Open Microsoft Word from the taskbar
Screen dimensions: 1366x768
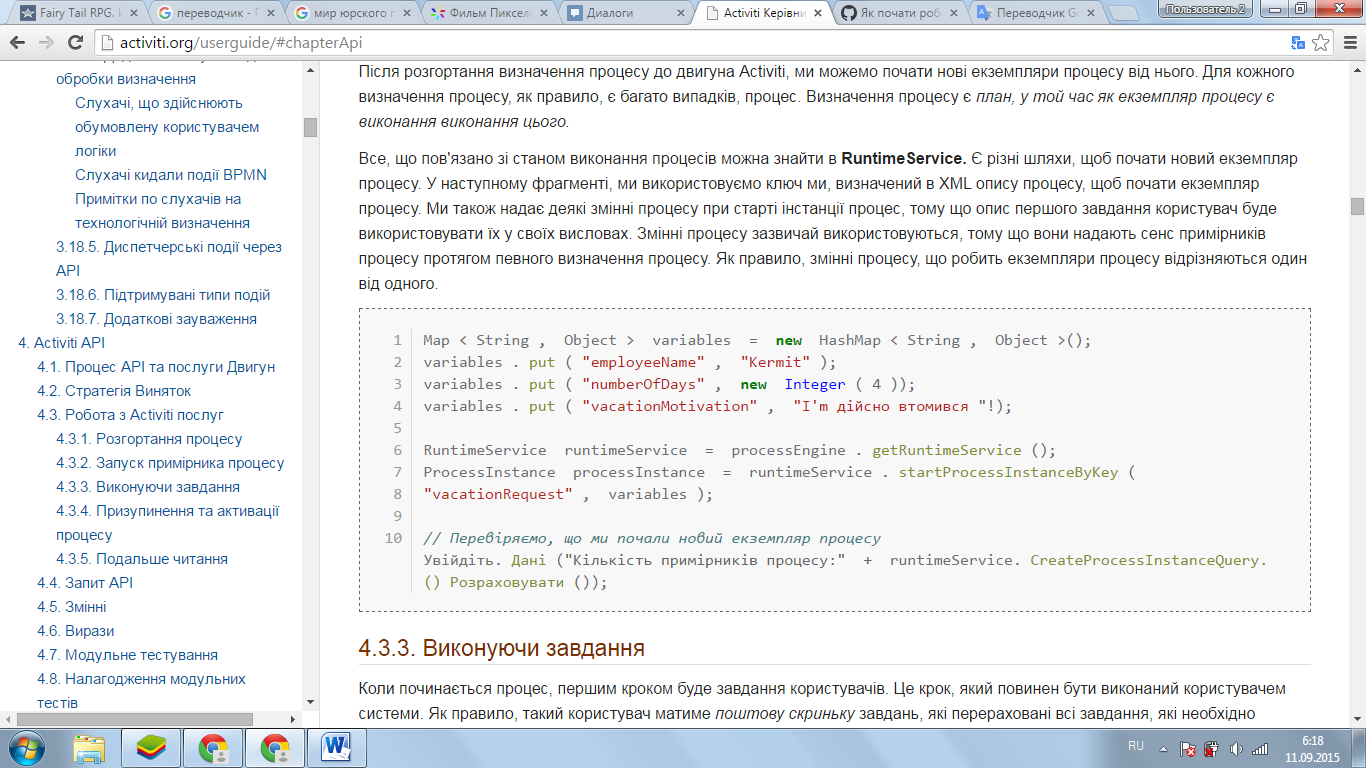(337, 748)
